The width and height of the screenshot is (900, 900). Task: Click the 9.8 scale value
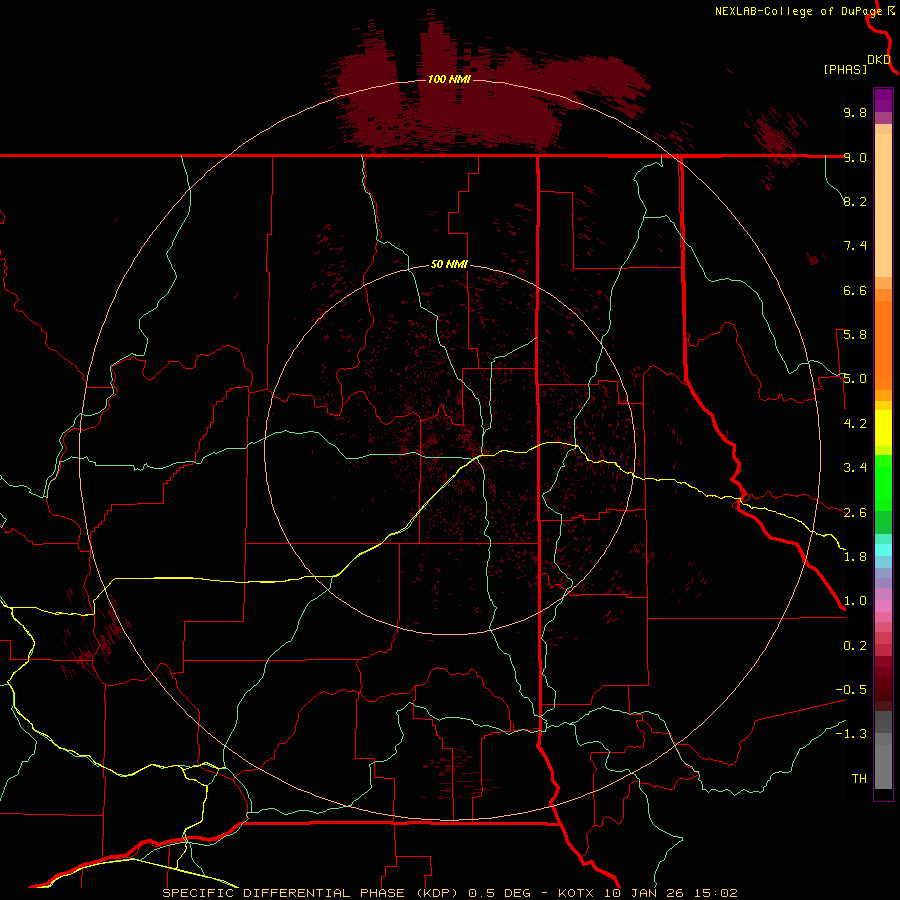[x=855, y=112]
